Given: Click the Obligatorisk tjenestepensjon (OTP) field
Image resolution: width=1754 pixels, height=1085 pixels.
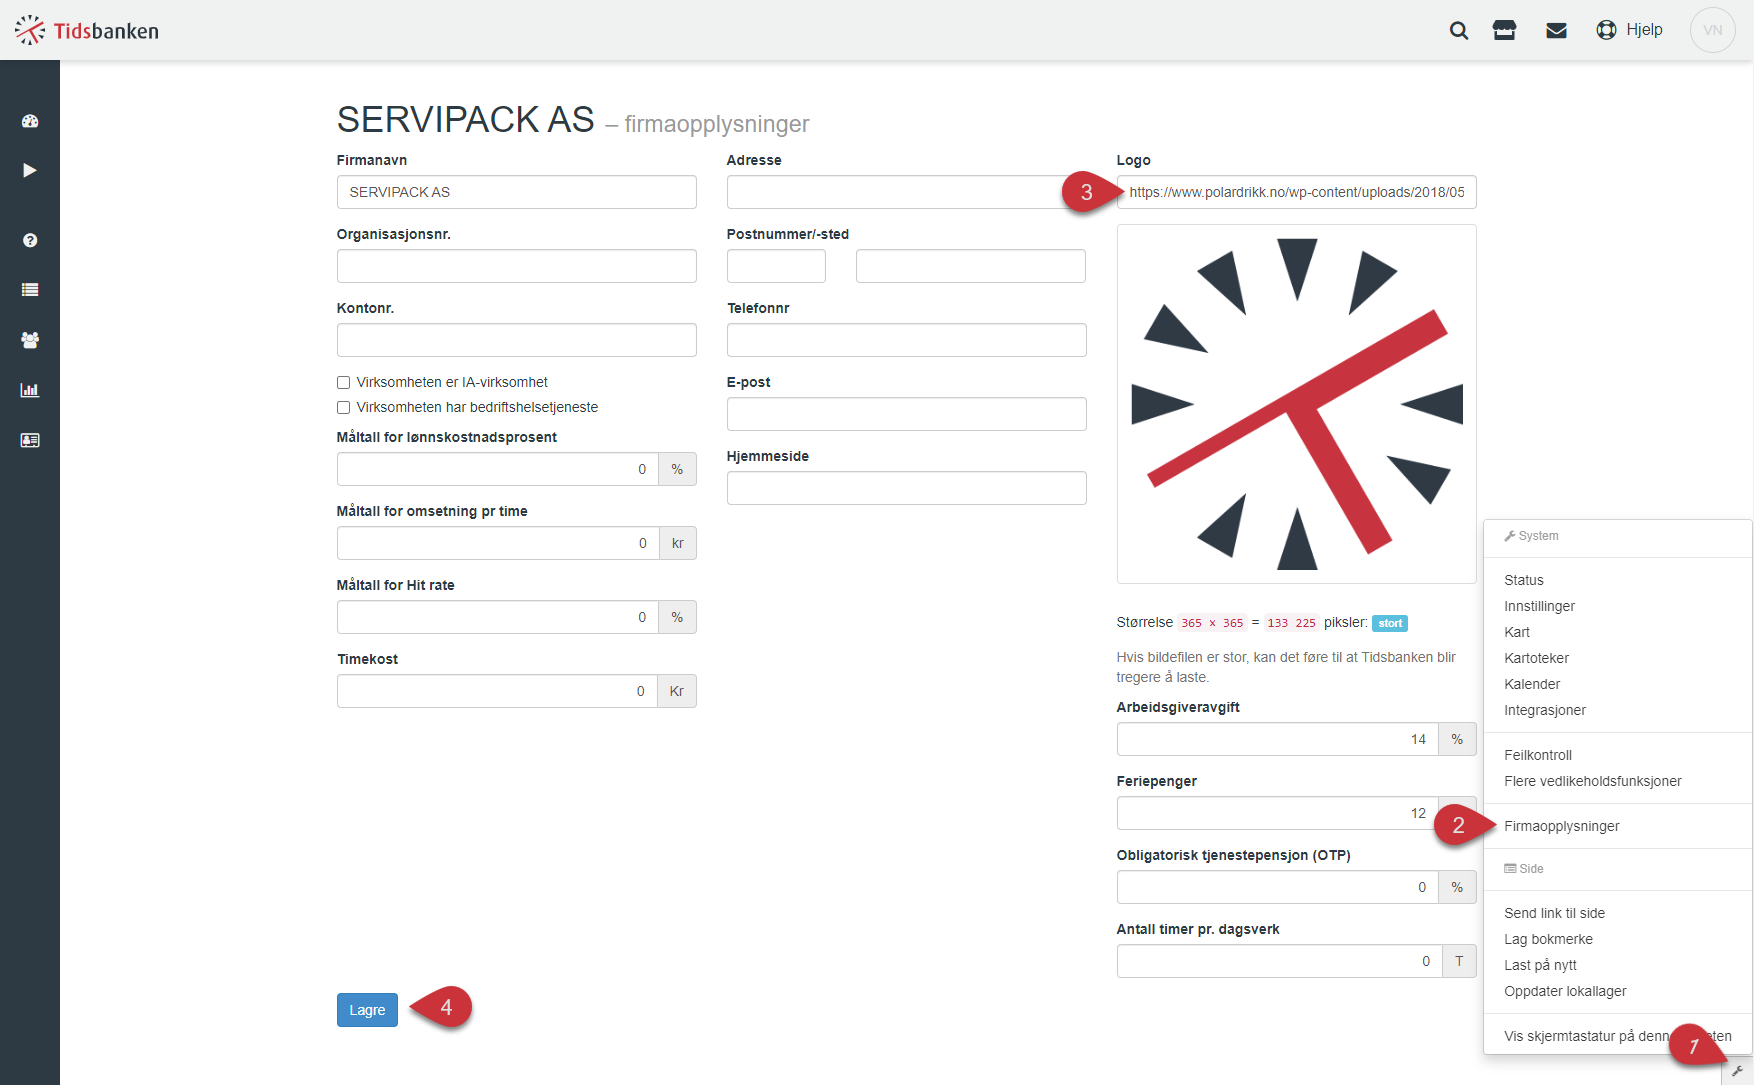Looking at the screenshot, I should 1277,887.
